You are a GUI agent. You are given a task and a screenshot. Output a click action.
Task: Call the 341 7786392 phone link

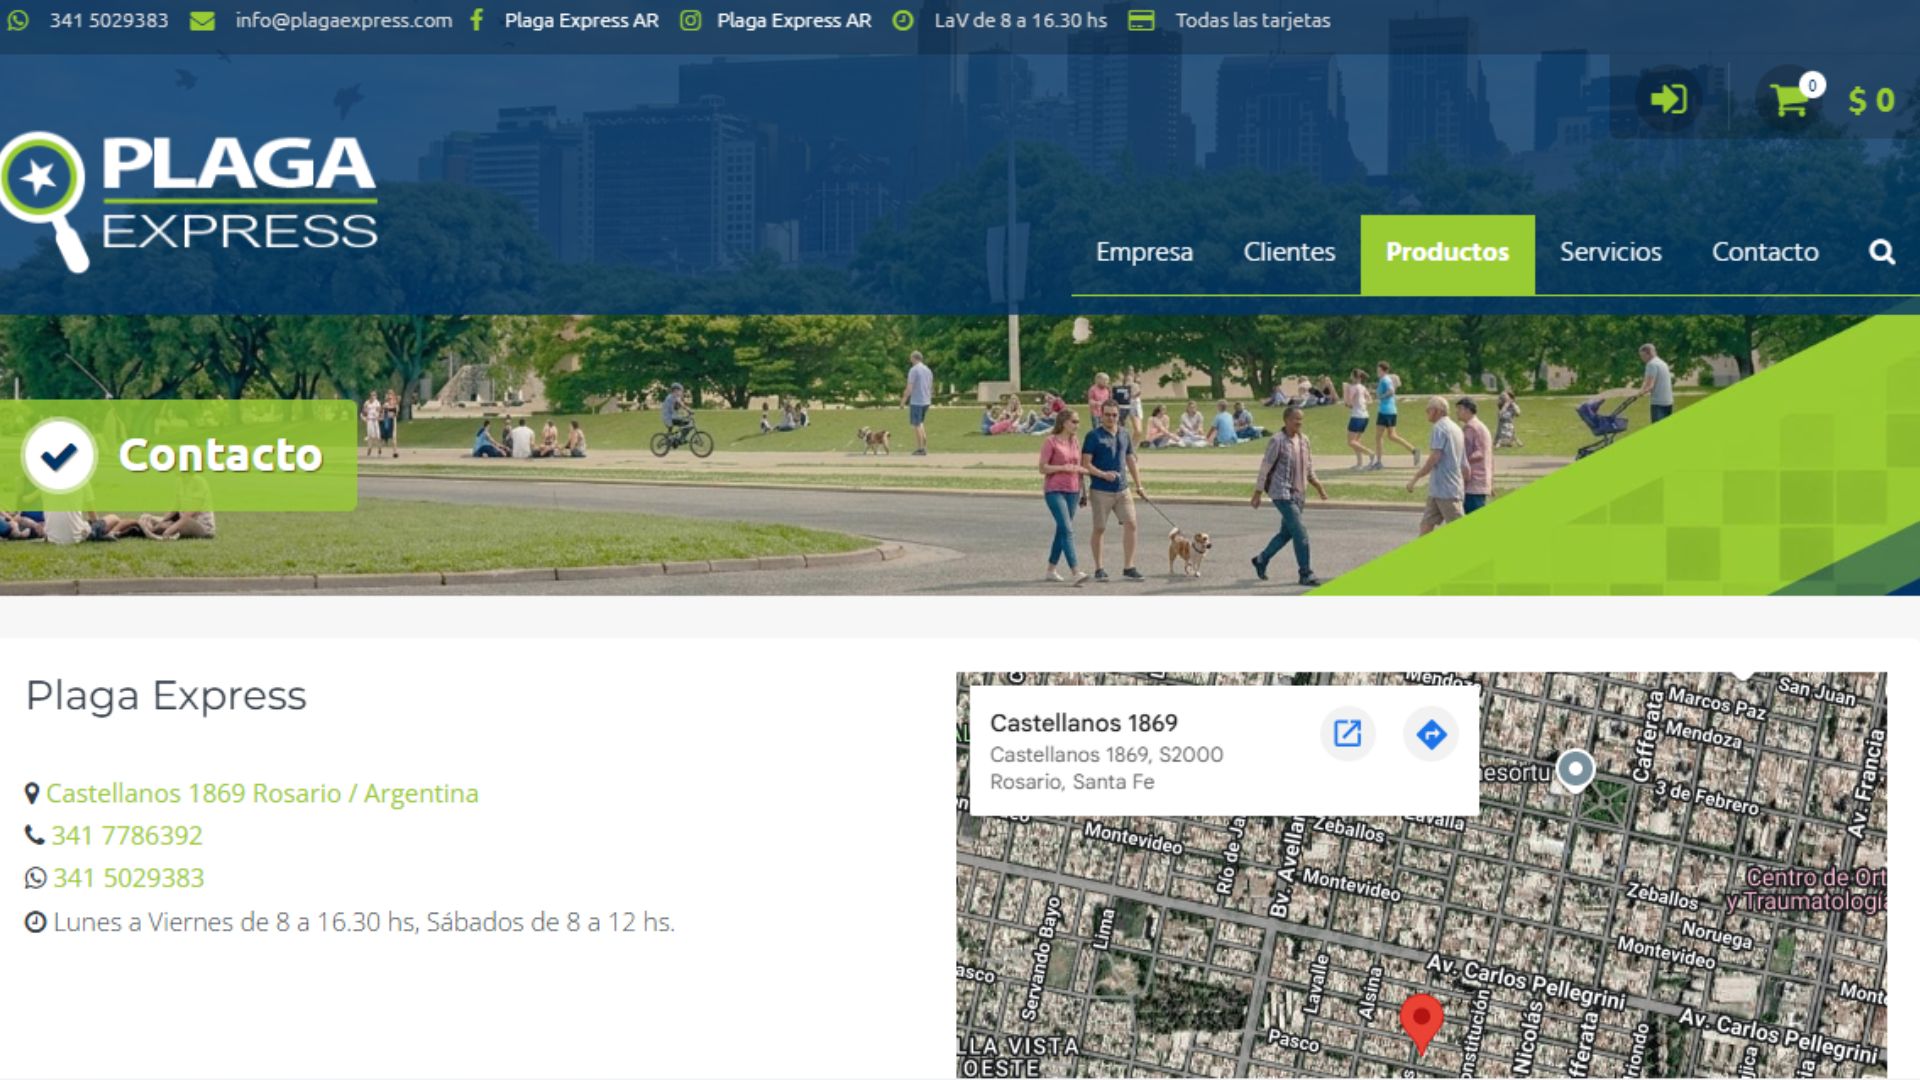pyautogui.click(x=127, y=836)
